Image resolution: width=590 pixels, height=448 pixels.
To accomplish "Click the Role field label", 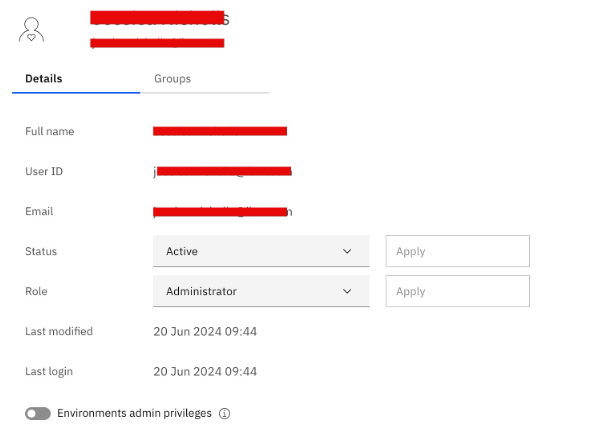I will point(36,292).
